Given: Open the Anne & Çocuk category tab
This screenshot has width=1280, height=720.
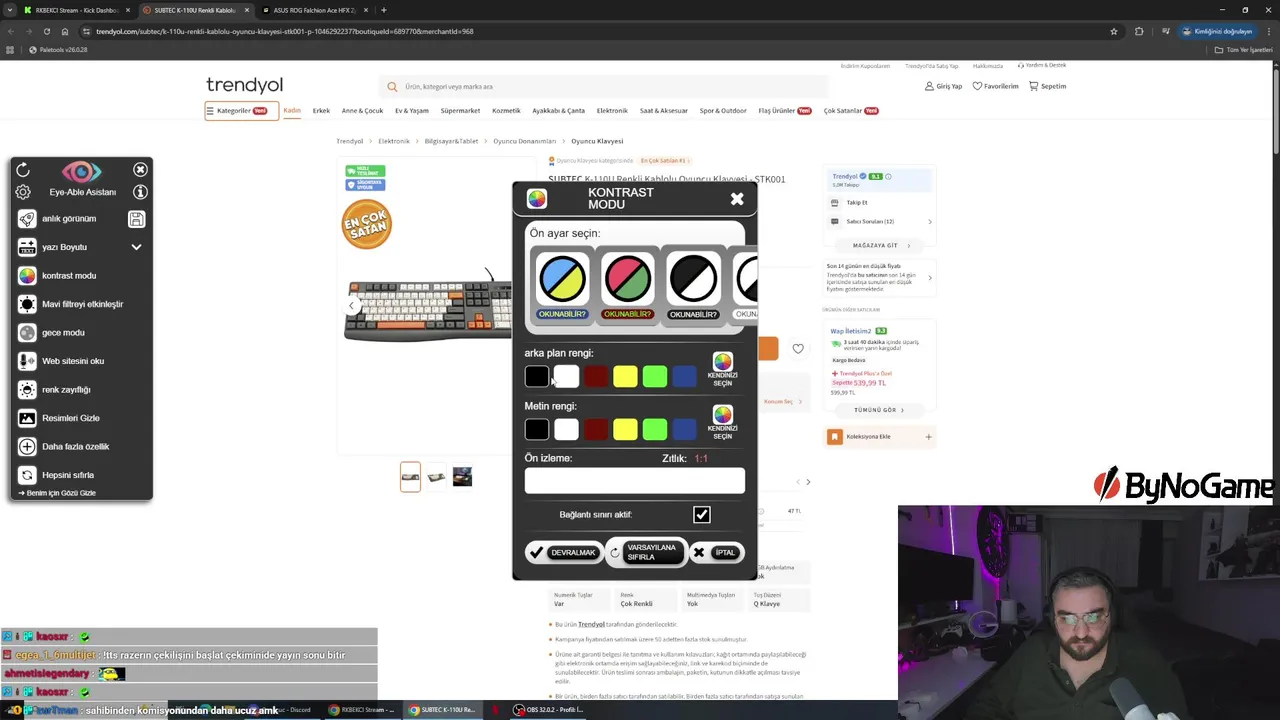Looking at the screenshot, I should pyautogui.click(x=362, y=111).
